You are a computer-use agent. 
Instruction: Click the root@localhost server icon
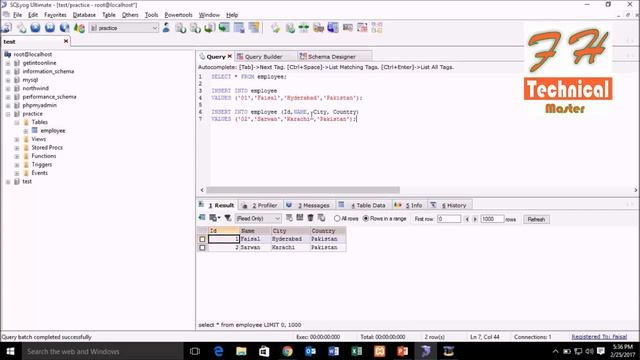[x=8, y=54]
